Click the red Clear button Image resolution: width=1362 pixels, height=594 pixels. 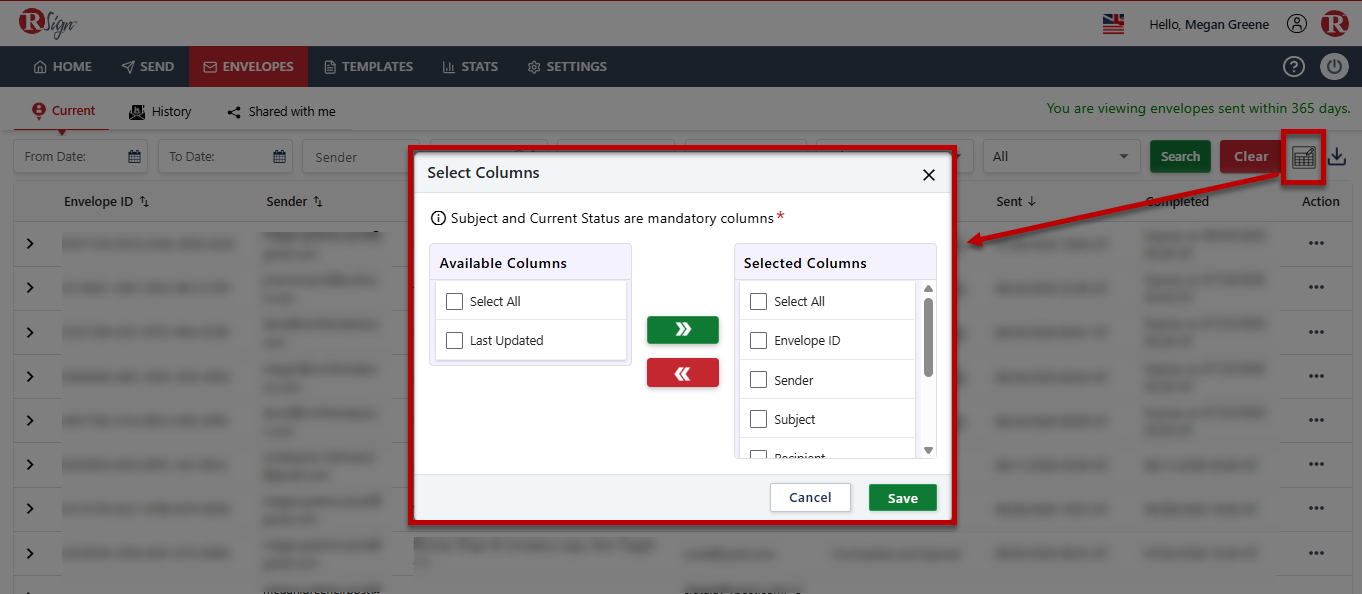pyautogui.click(x=1250, y=157)
